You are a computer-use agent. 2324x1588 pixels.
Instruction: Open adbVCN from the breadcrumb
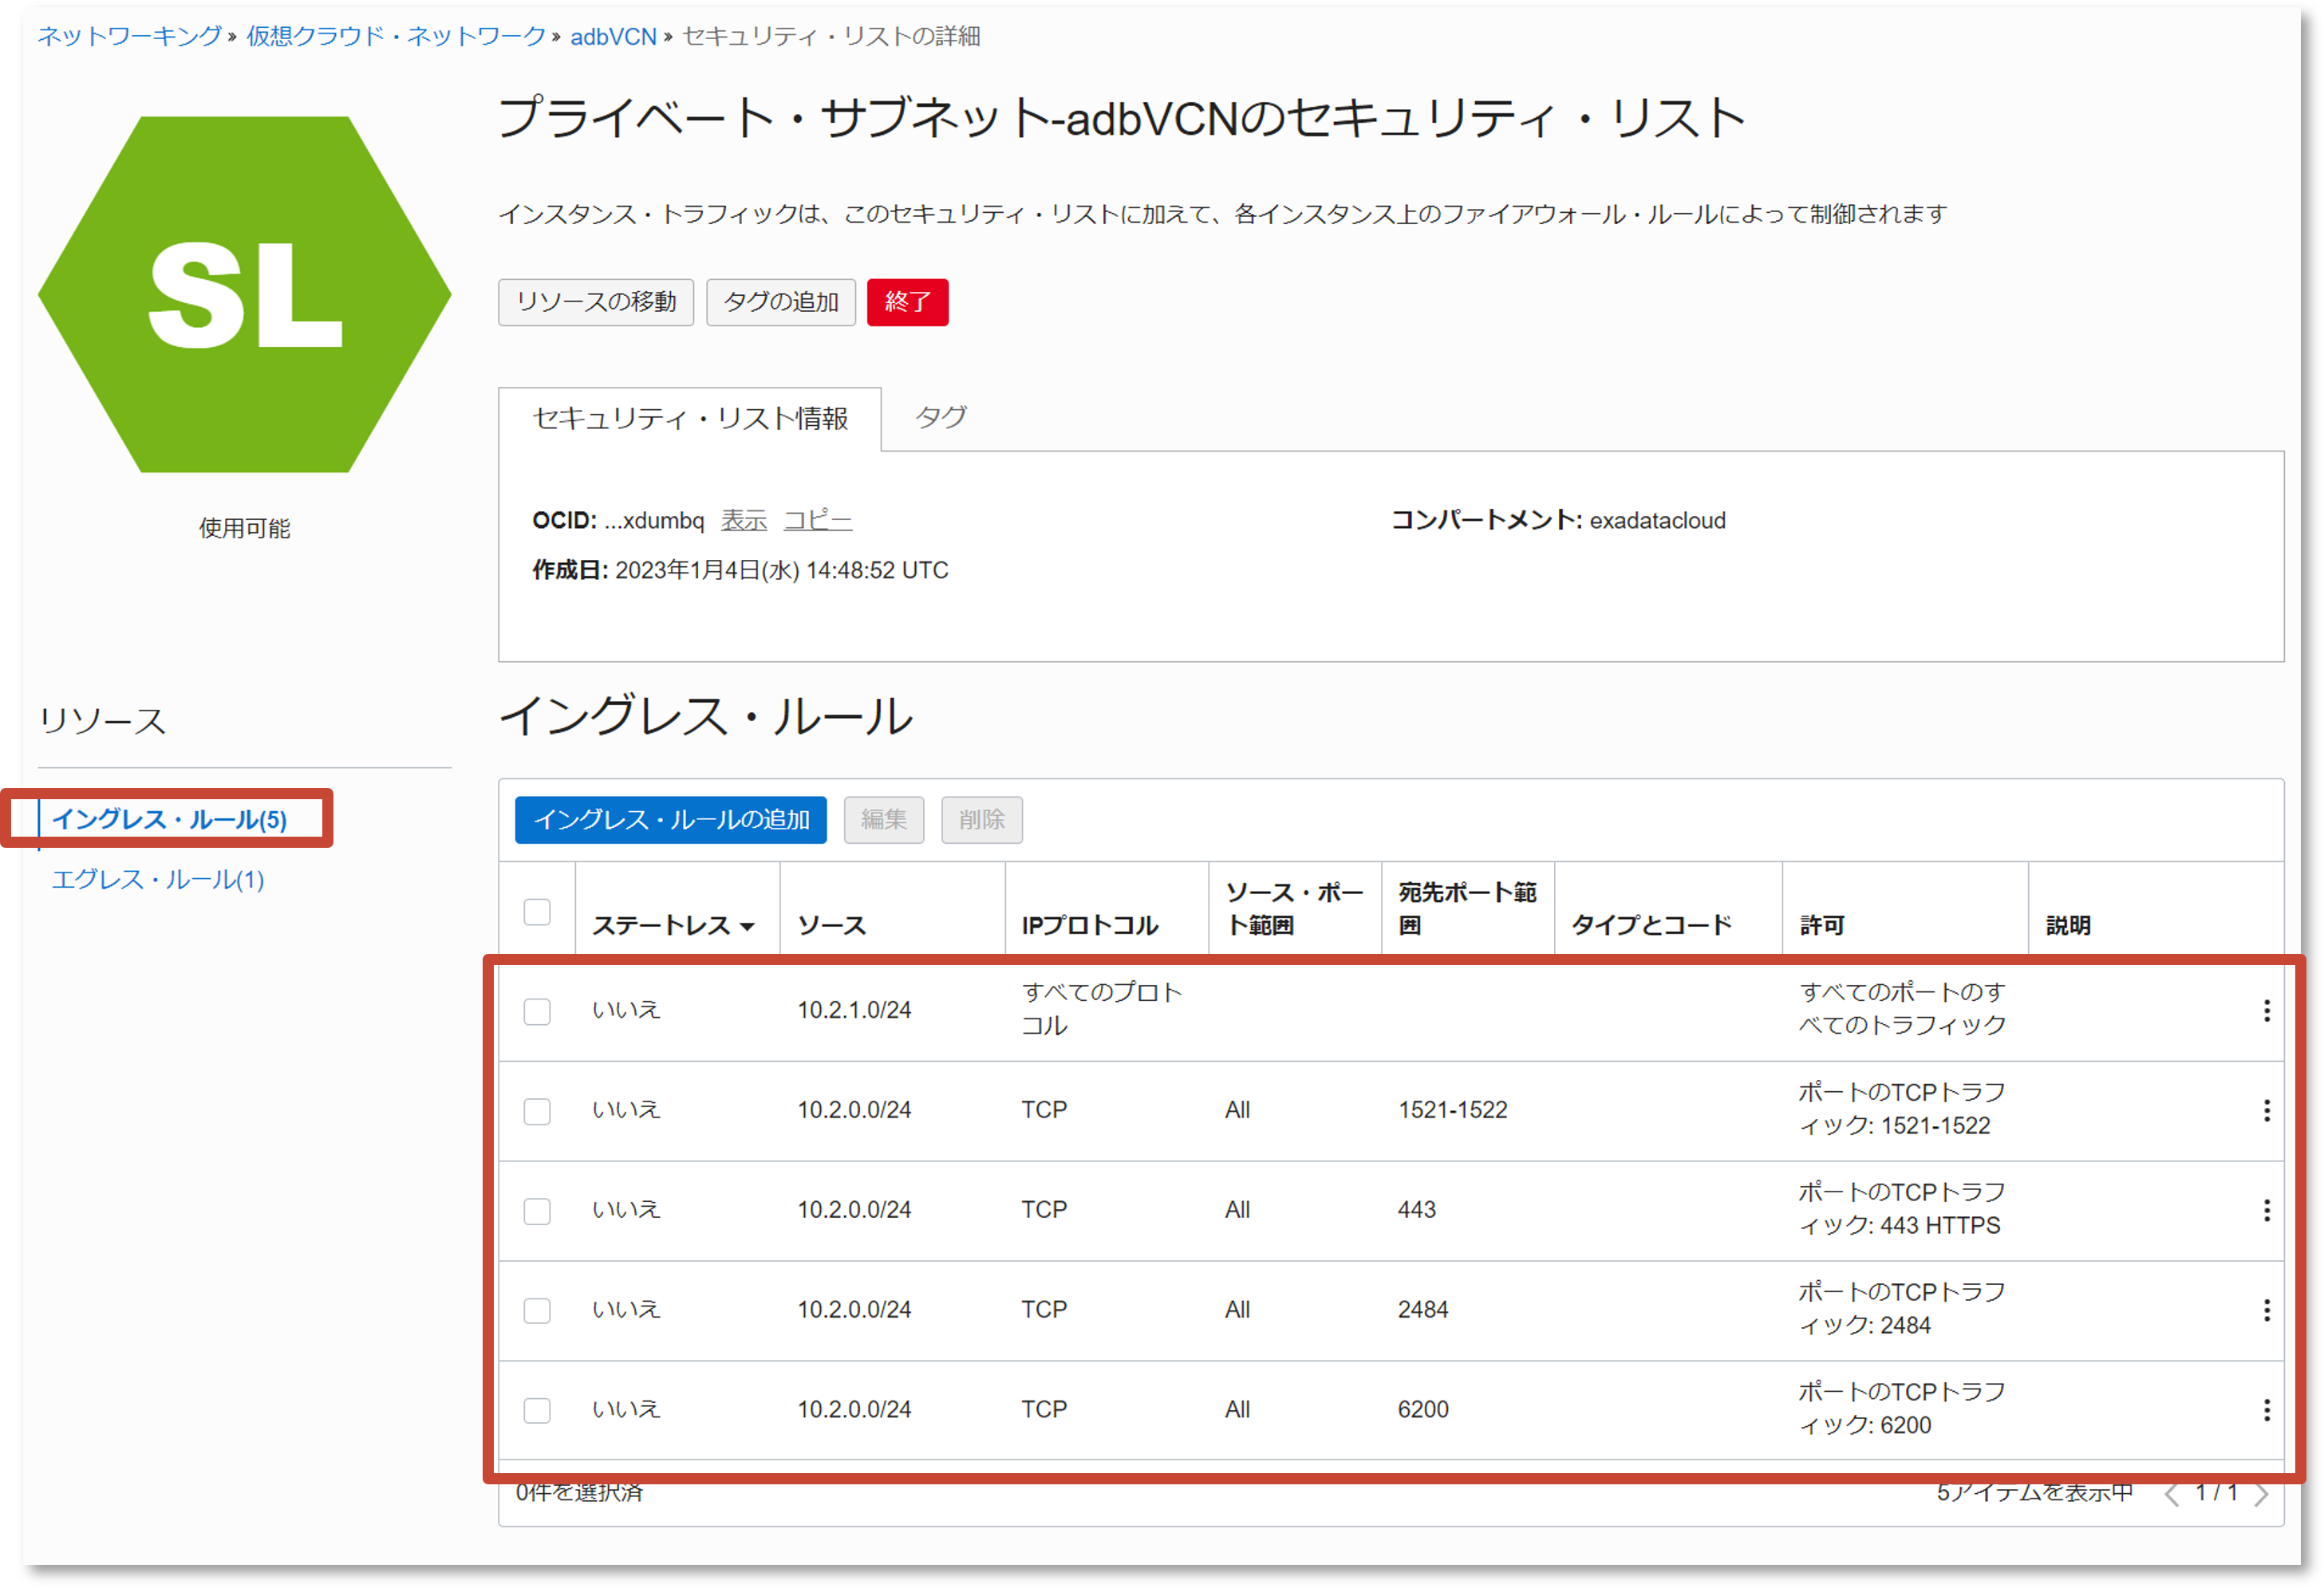tap(612, 36)
